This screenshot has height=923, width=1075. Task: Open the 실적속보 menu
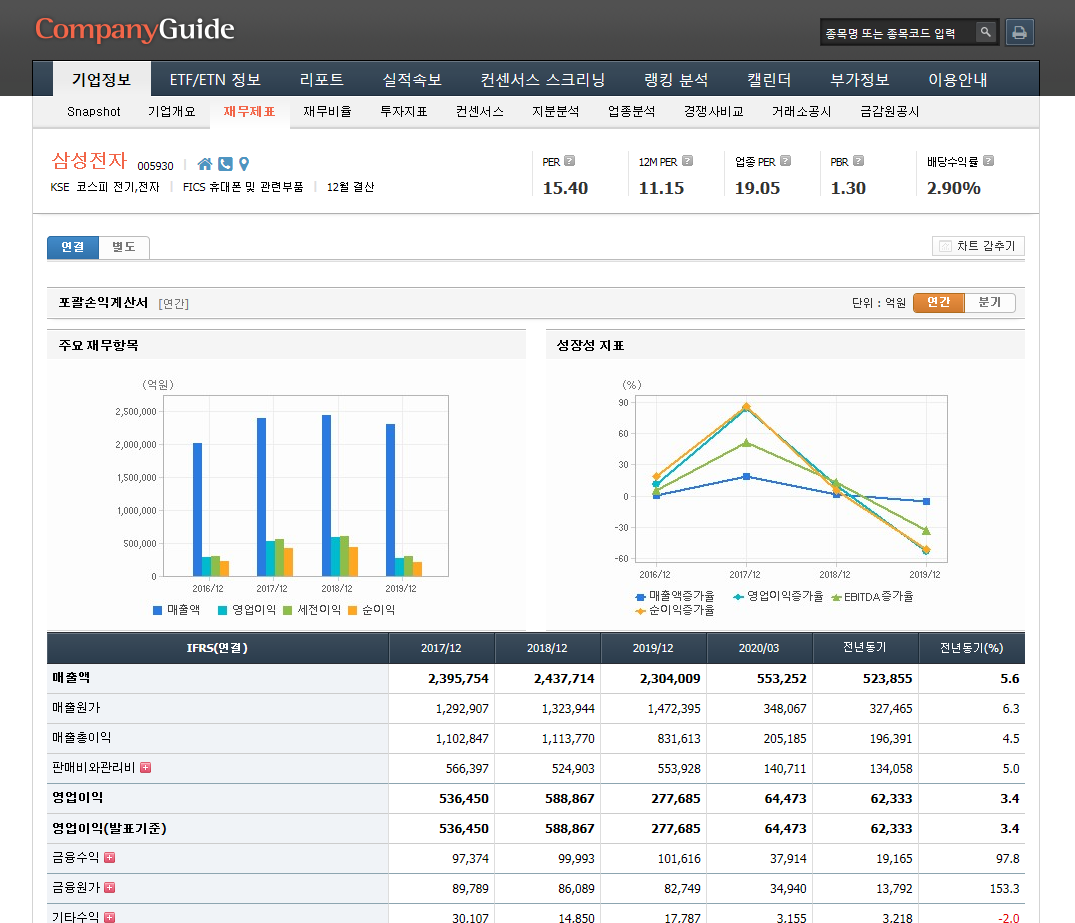412,80
